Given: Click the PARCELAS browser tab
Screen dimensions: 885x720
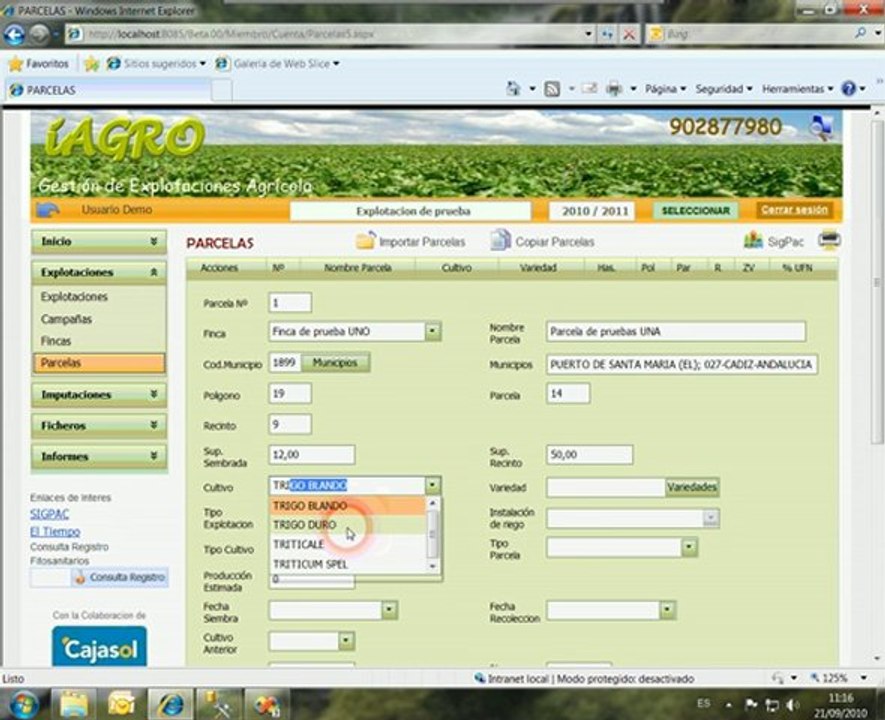Looking at the screenshot, I should pos(108,90).
